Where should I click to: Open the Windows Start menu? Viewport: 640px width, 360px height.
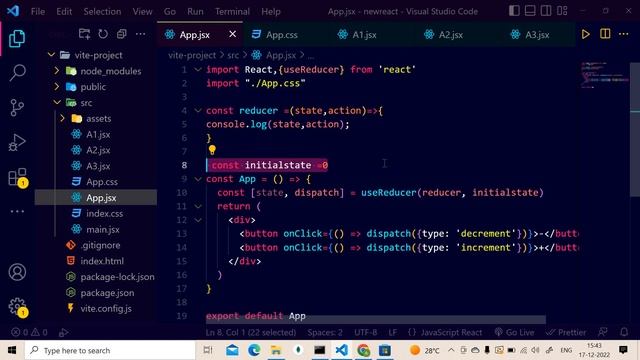[12, 350]
